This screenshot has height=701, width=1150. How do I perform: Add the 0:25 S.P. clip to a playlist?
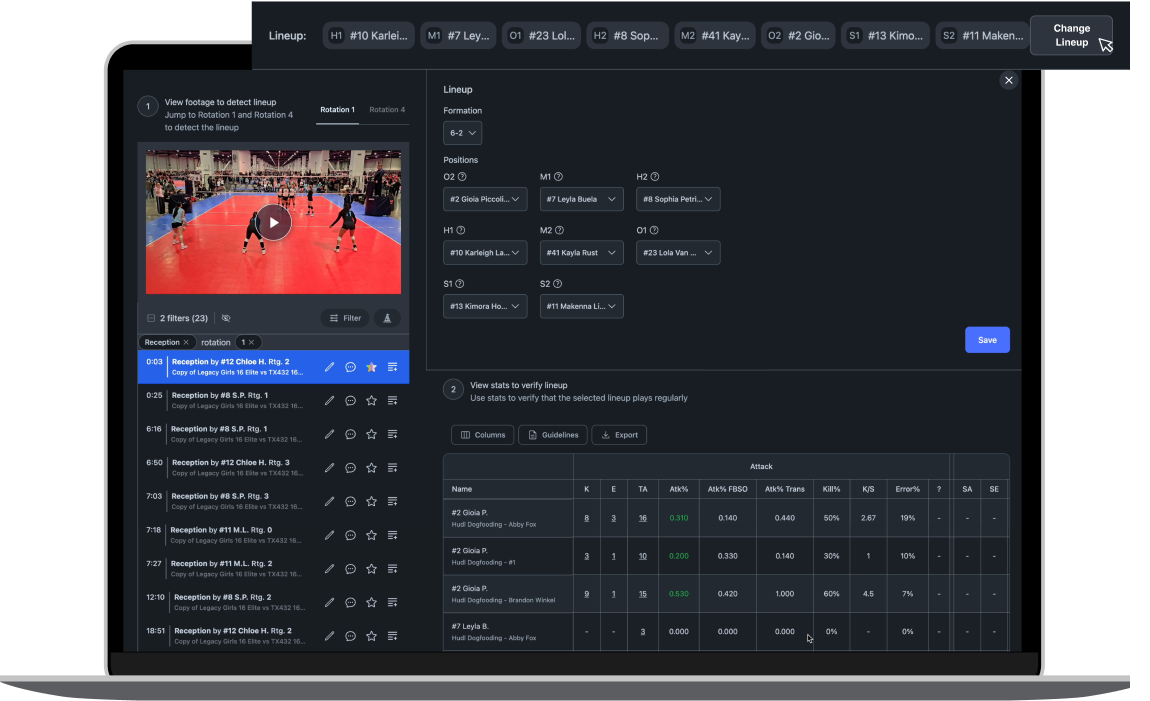(x=392, y=400)
